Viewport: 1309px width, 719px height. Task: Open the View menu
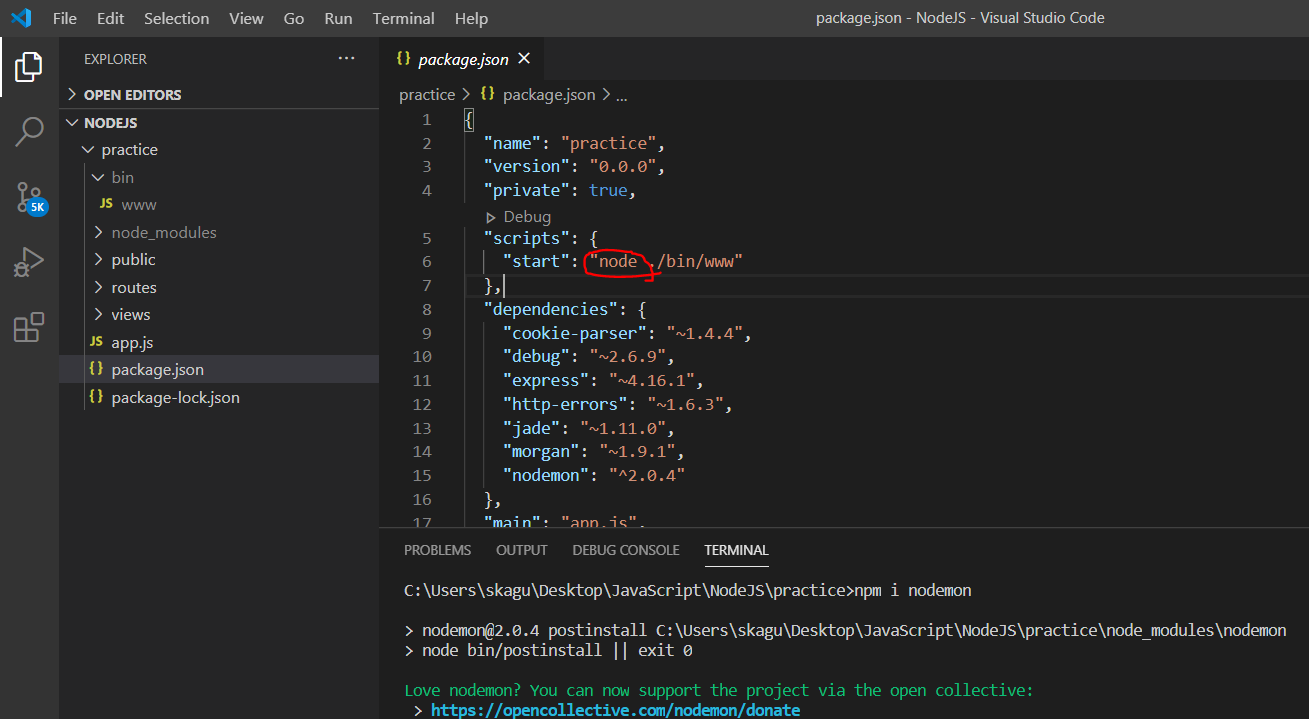point(246,18)
